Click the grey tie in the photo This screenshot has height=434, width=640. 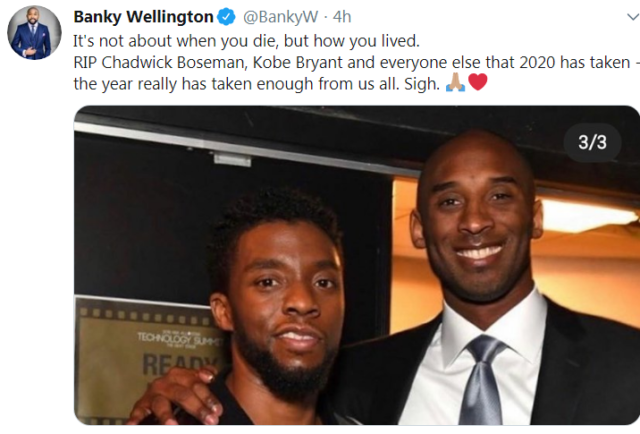[x=482, y=380]
